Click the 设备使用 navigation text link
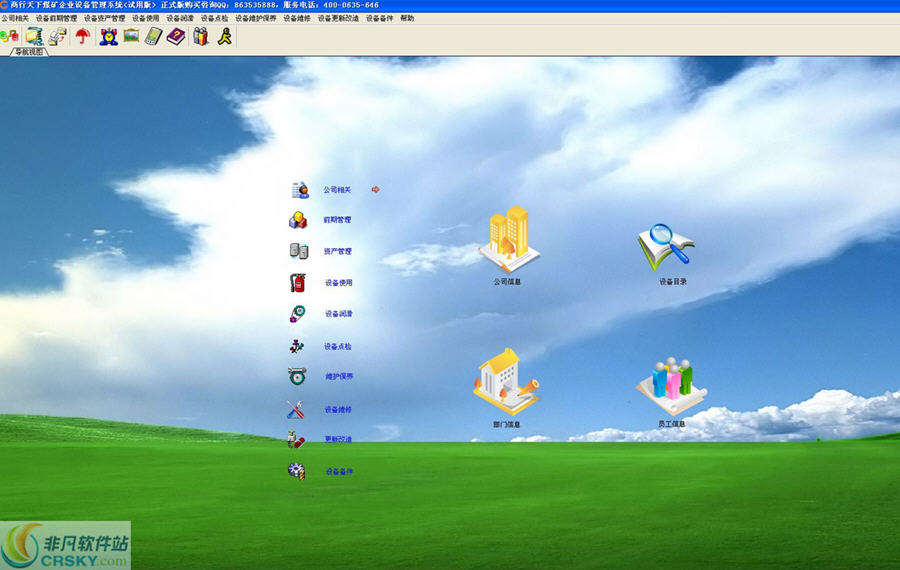 point(339,283)
